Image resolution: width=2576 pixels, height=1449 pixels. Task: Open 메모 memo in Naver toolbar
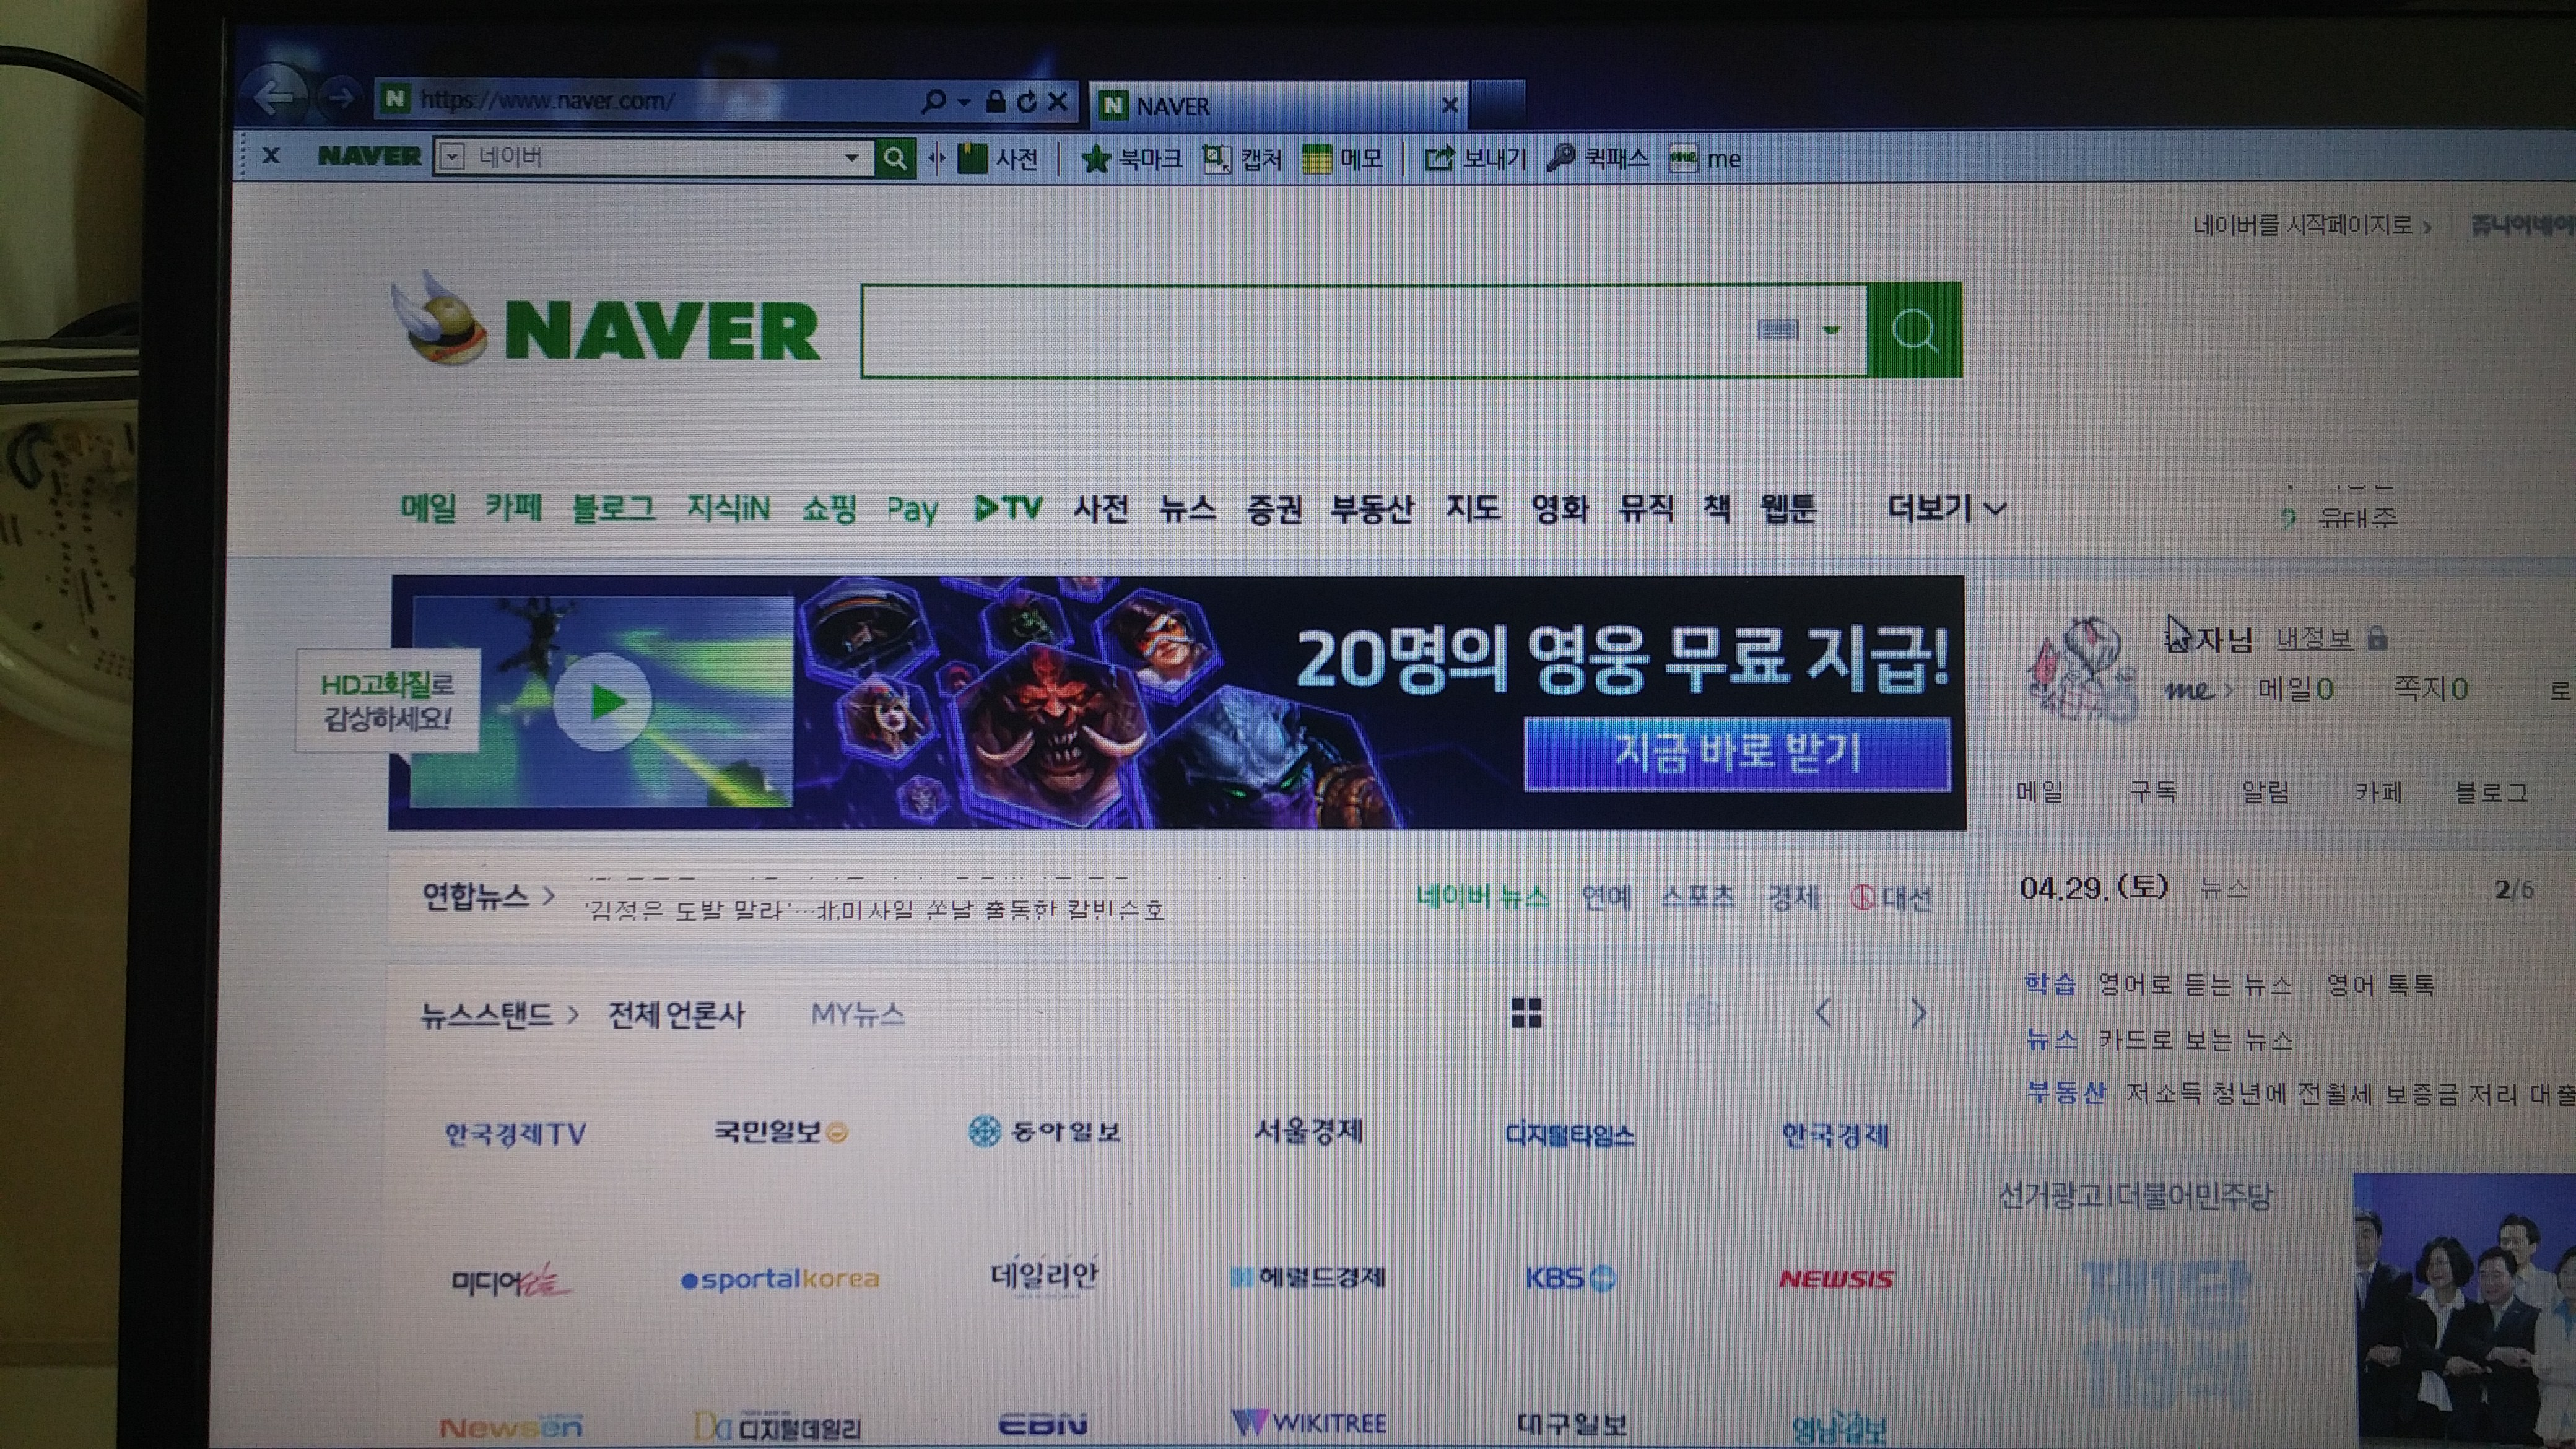[x=1343, y=158]
